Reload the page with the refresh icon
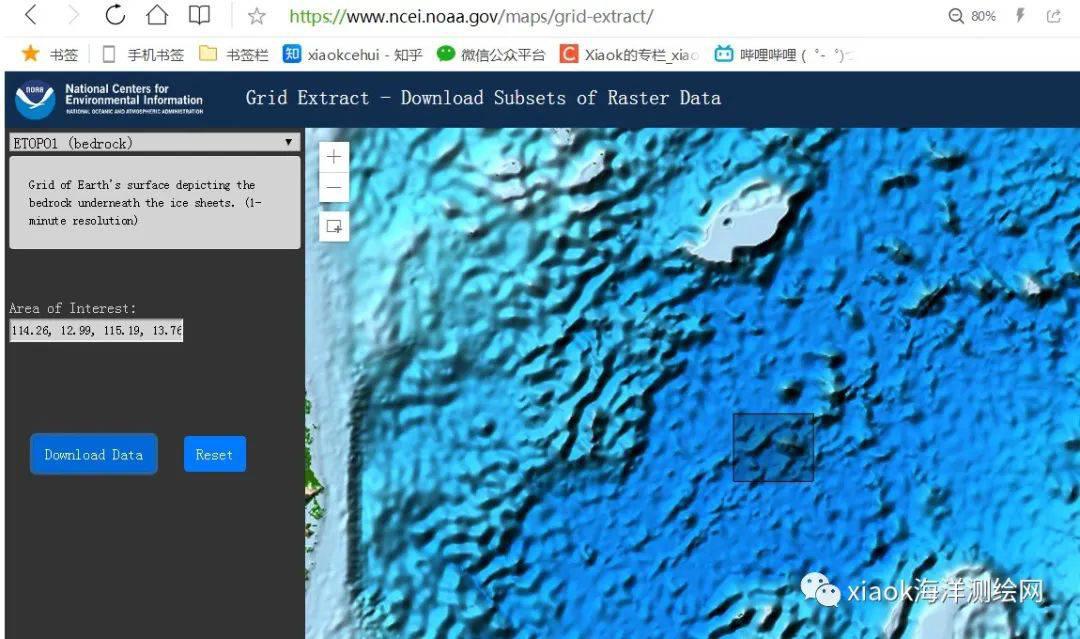 115,16
